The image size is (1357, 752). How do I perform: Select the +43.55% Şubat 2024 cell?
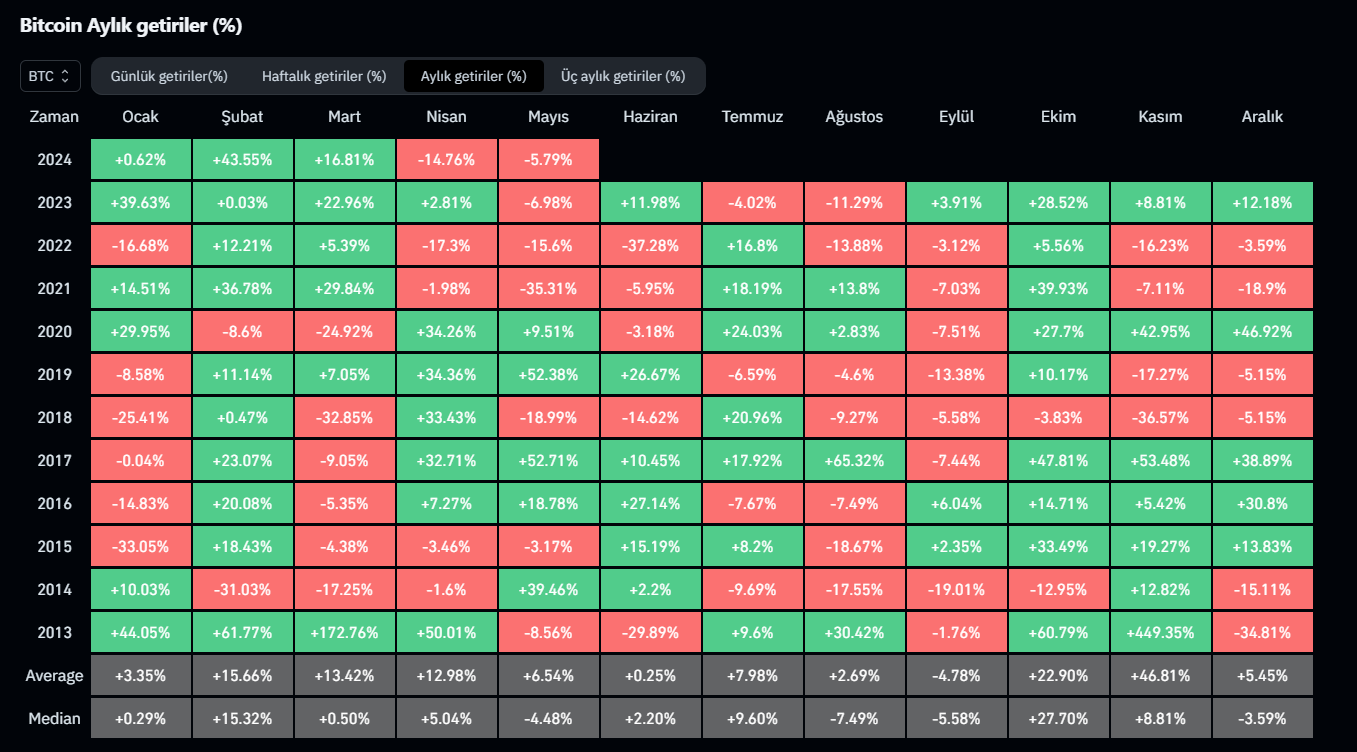[x=242, y=160]
